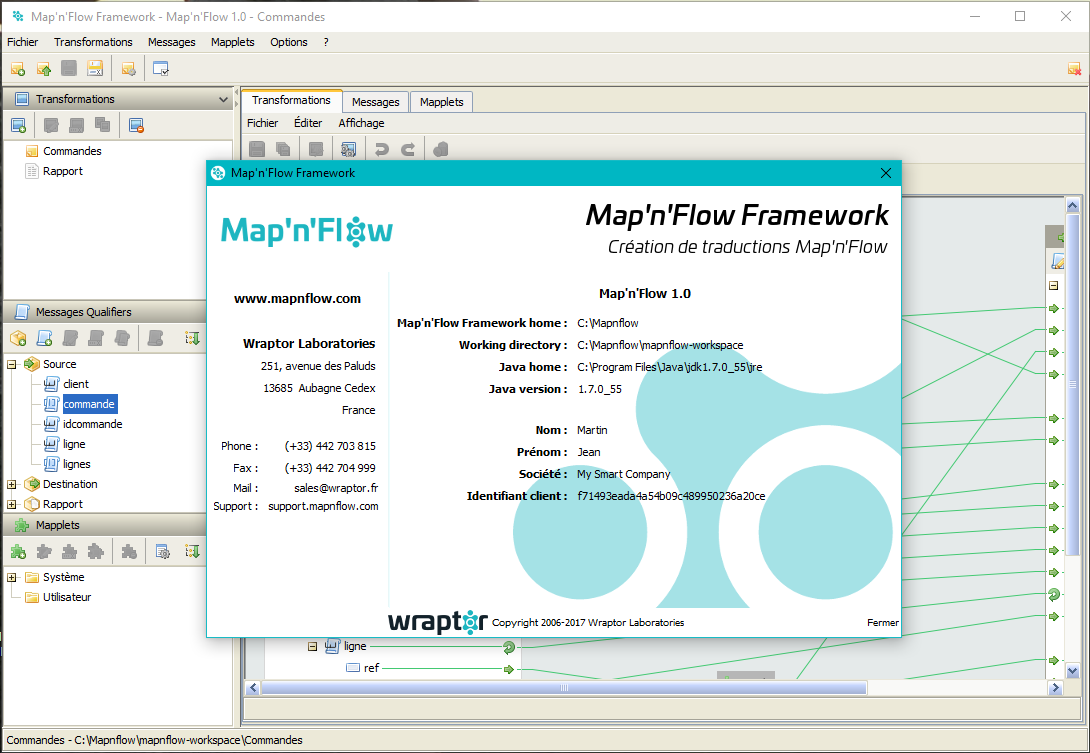1090x753 pixels.
Task: Click the horizontal scrollbar left arrow
Action: click(x=253, y=688)
